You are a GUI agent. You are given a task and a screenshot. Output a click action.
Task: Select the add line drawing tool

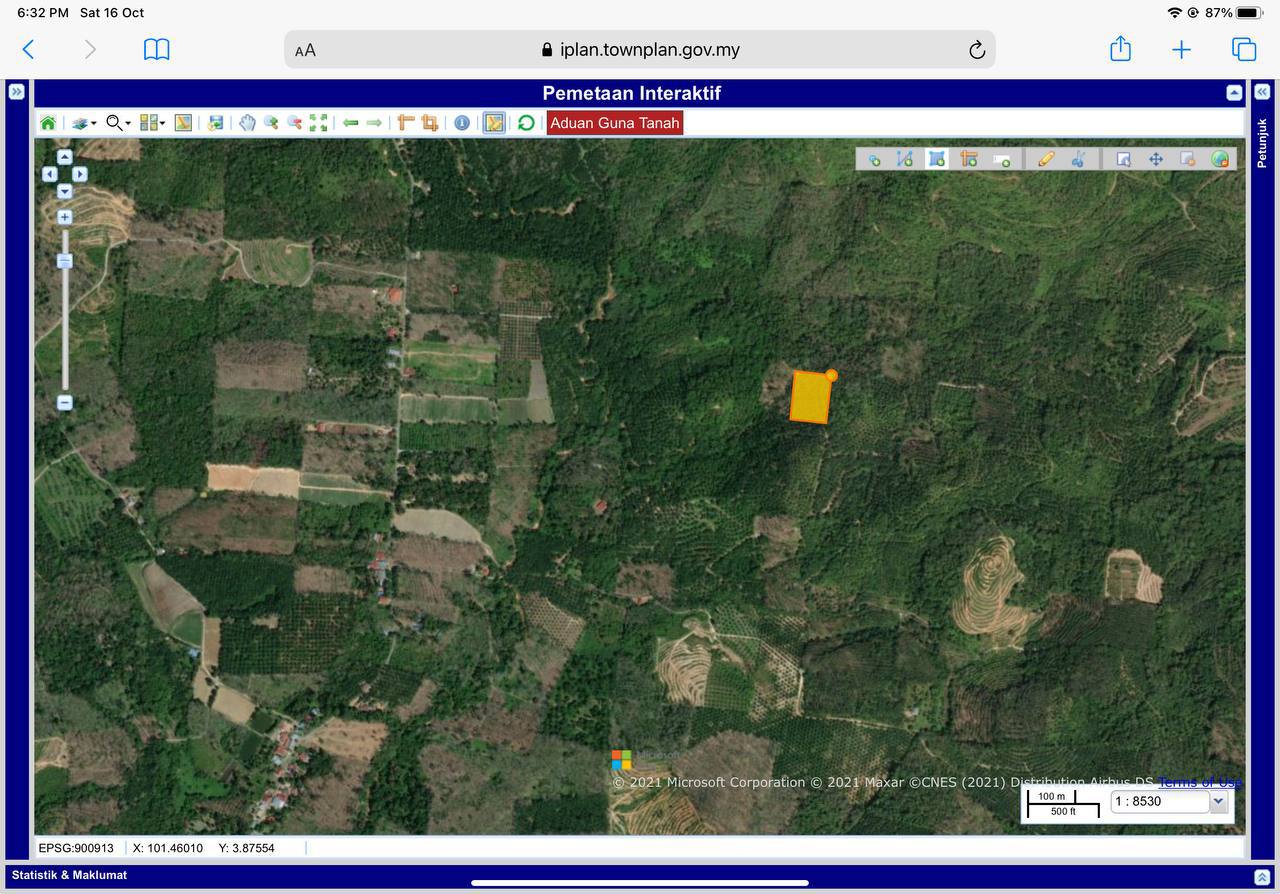tap(905, 159)
